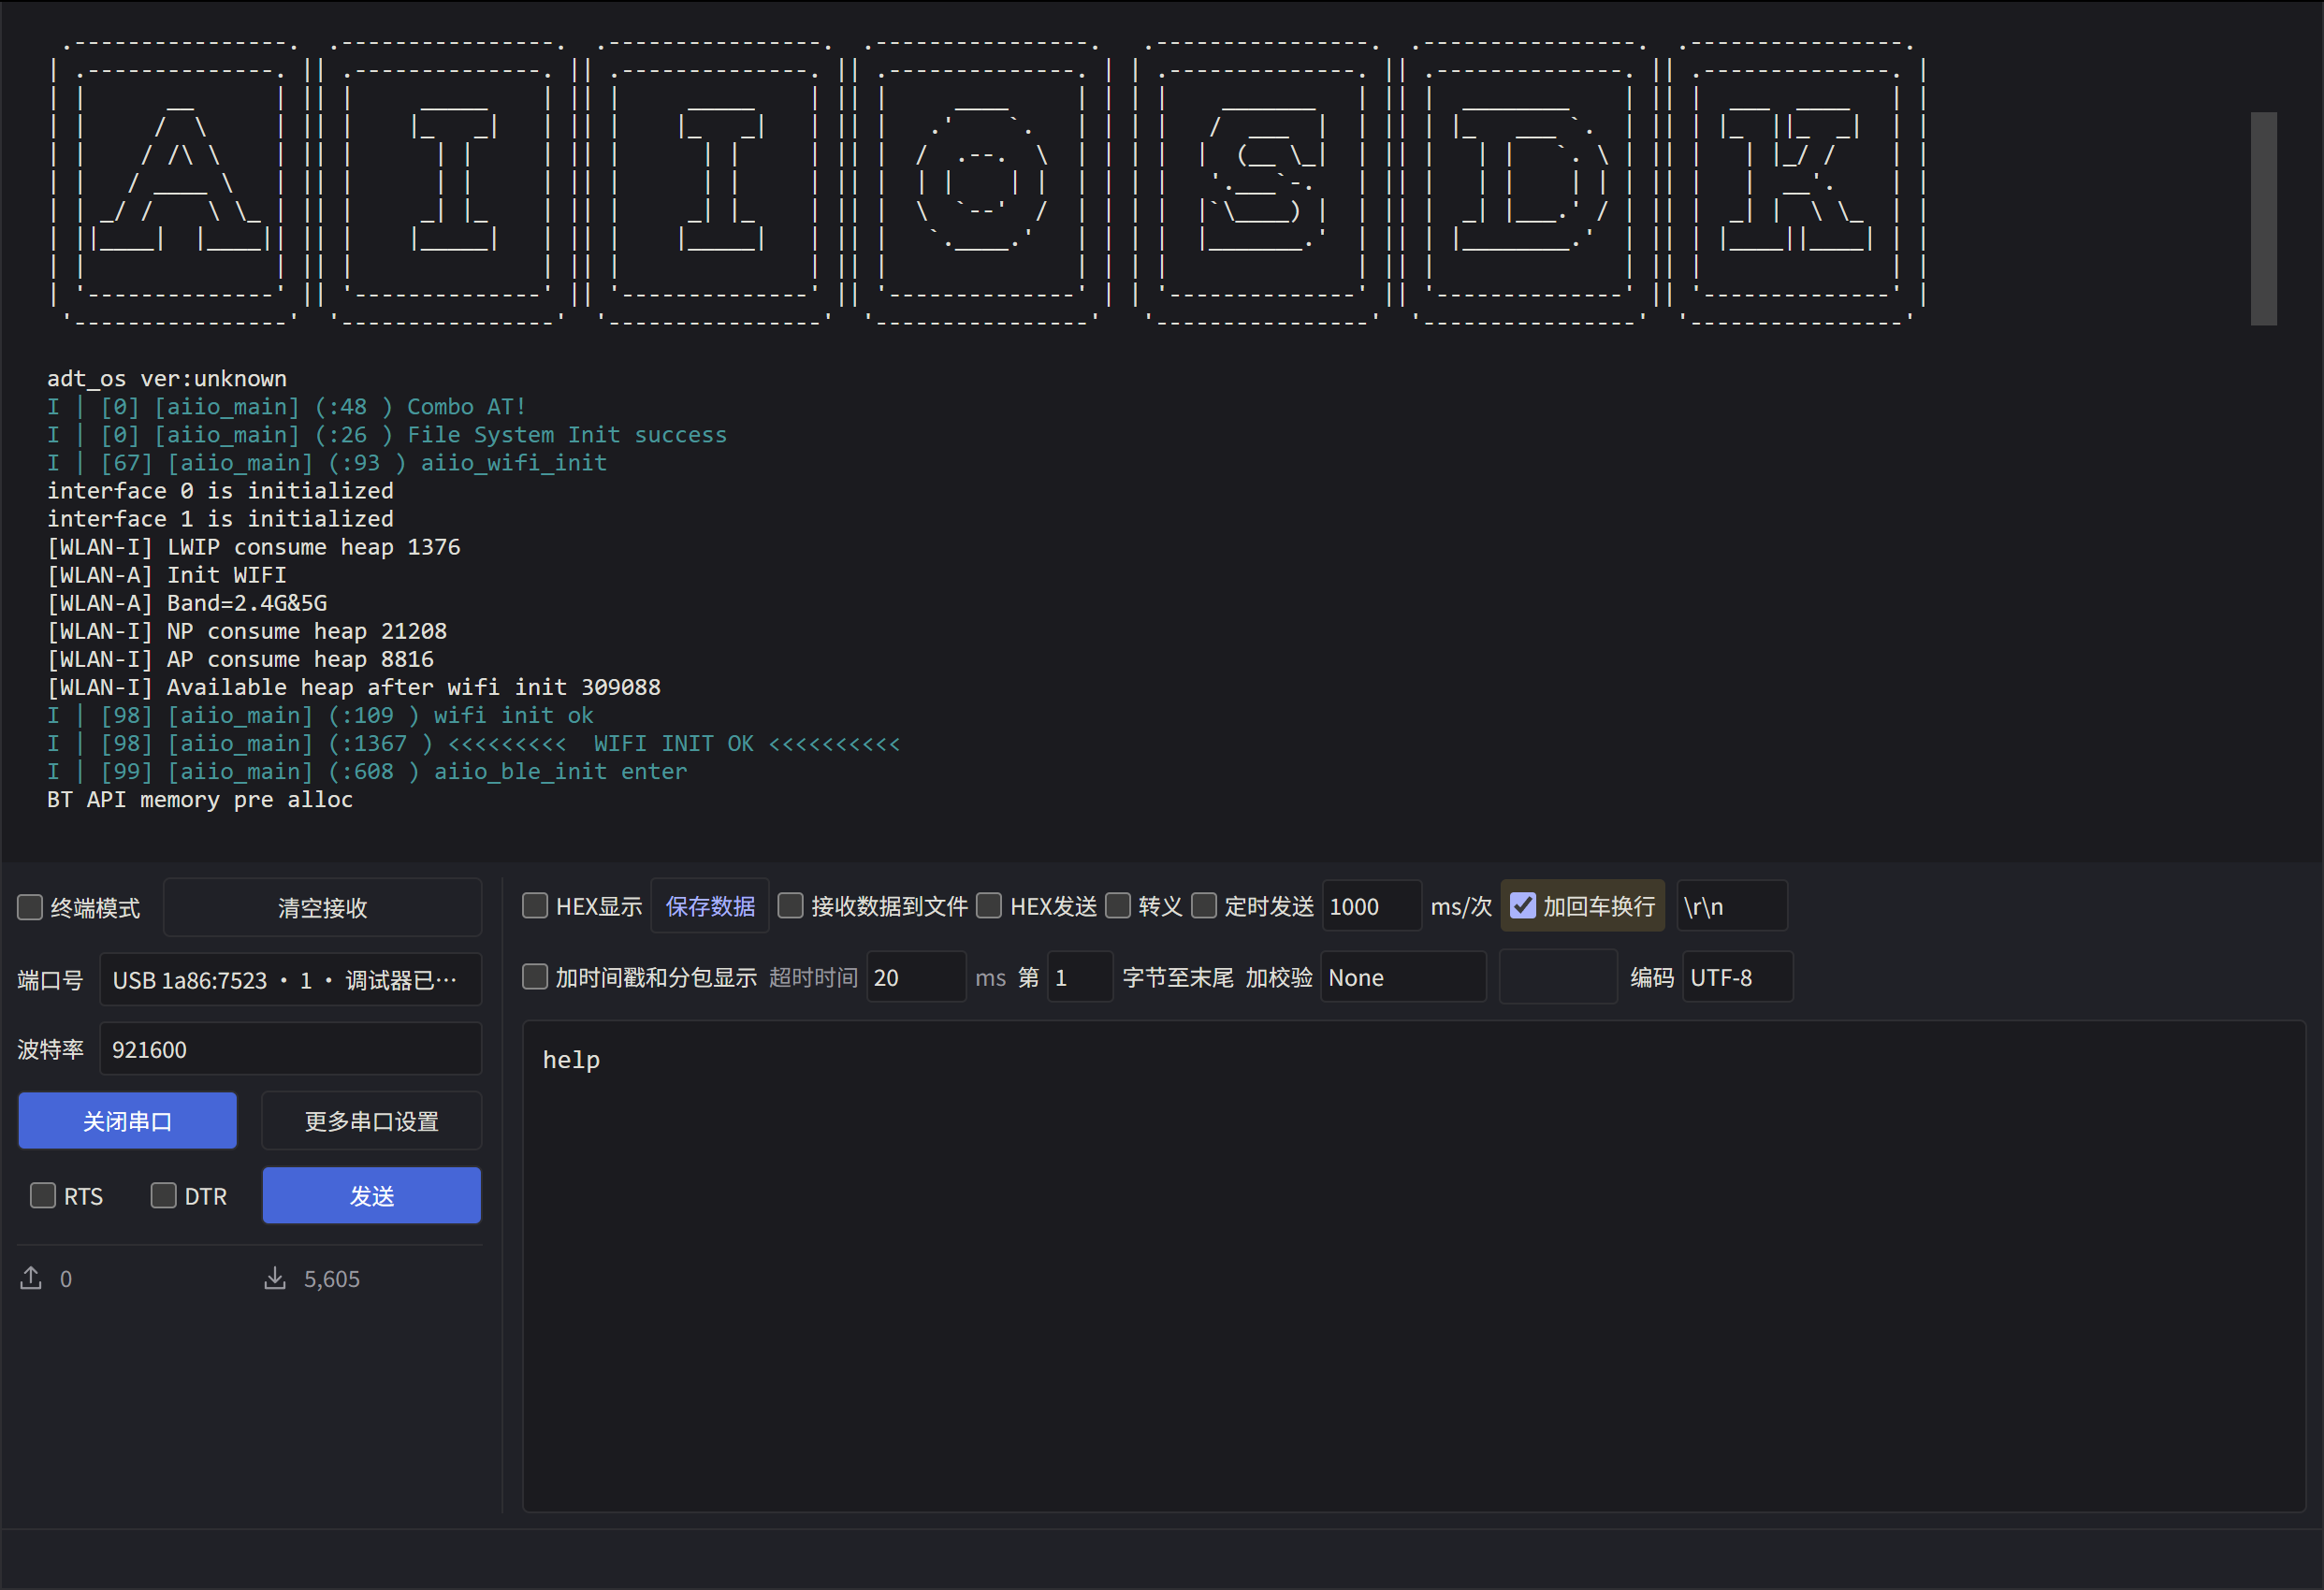Click the 'WIFI INIT OK' log line
The height and width of the screenshot is (1590, 2324).
click(x=474, y=743)
